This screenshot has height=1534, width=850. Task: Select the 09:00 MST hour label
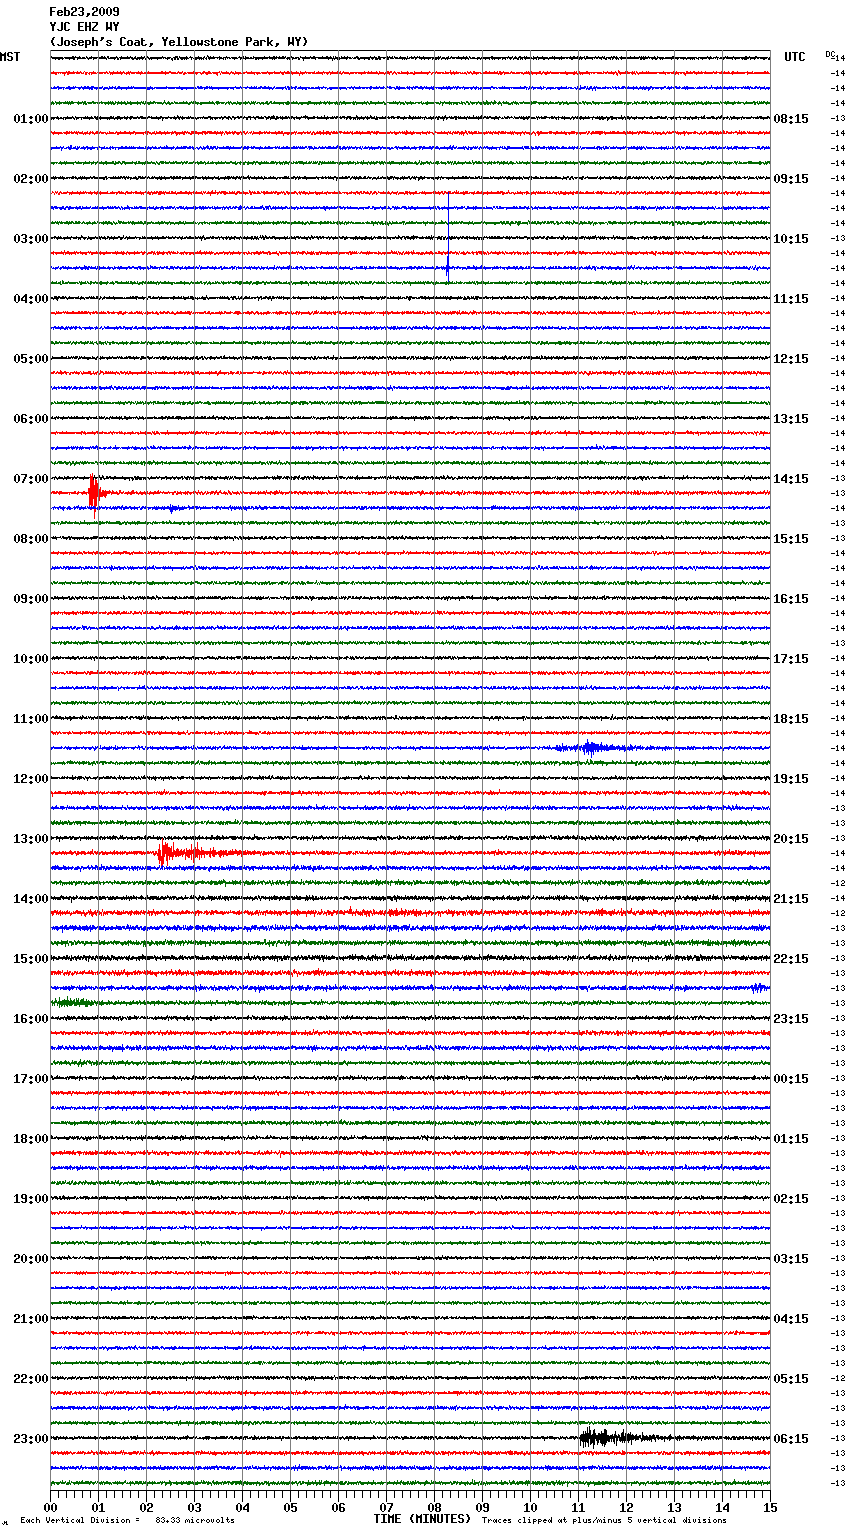click(31, 599)
